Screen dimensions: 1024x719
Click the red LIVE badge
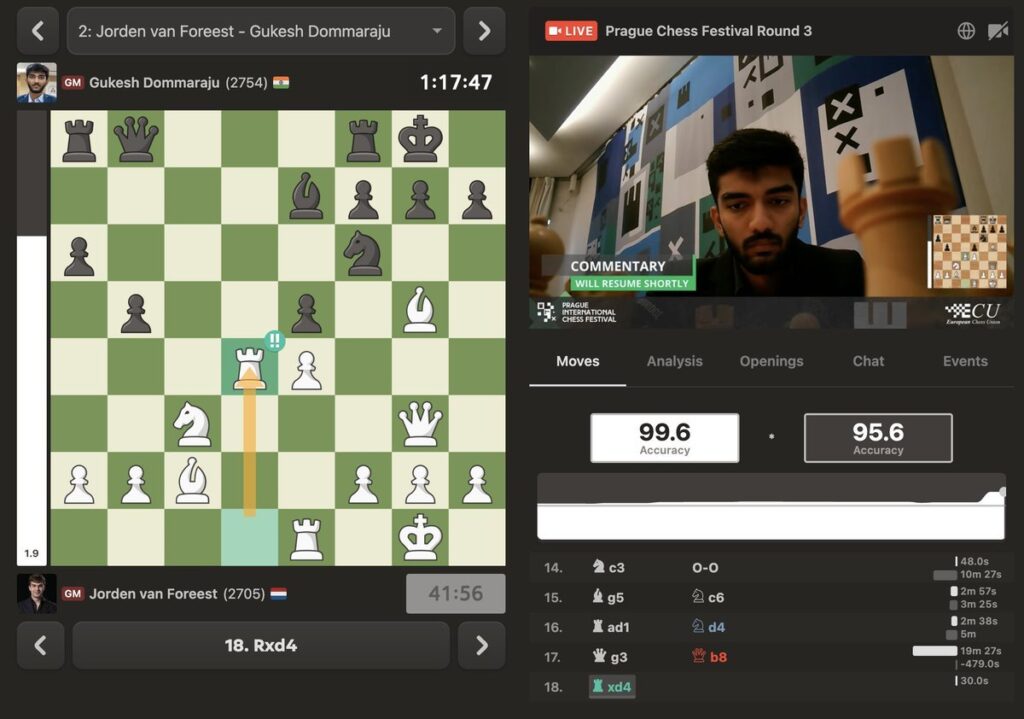coord(571,31)
